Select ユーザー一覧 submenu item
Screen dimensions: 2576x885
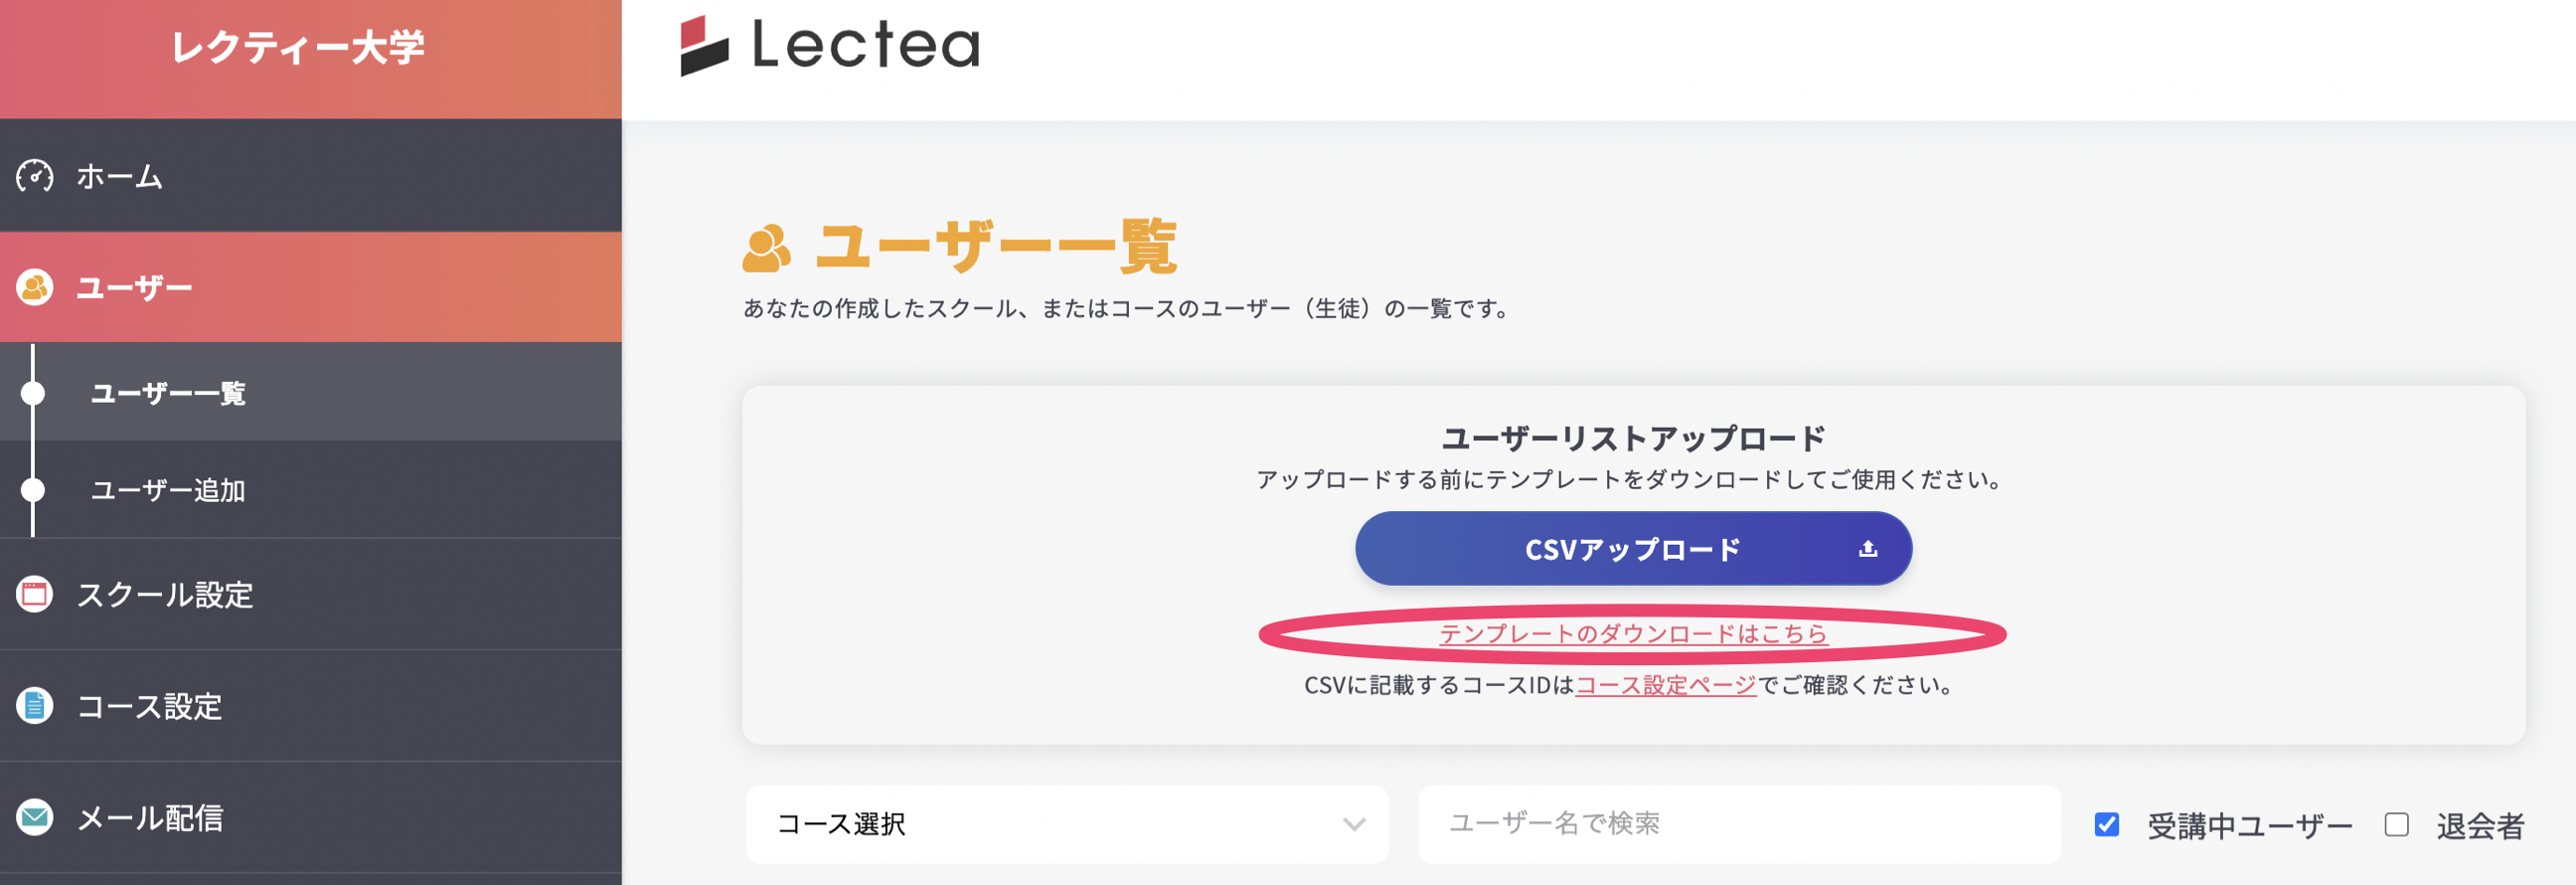tap(168, 393)
